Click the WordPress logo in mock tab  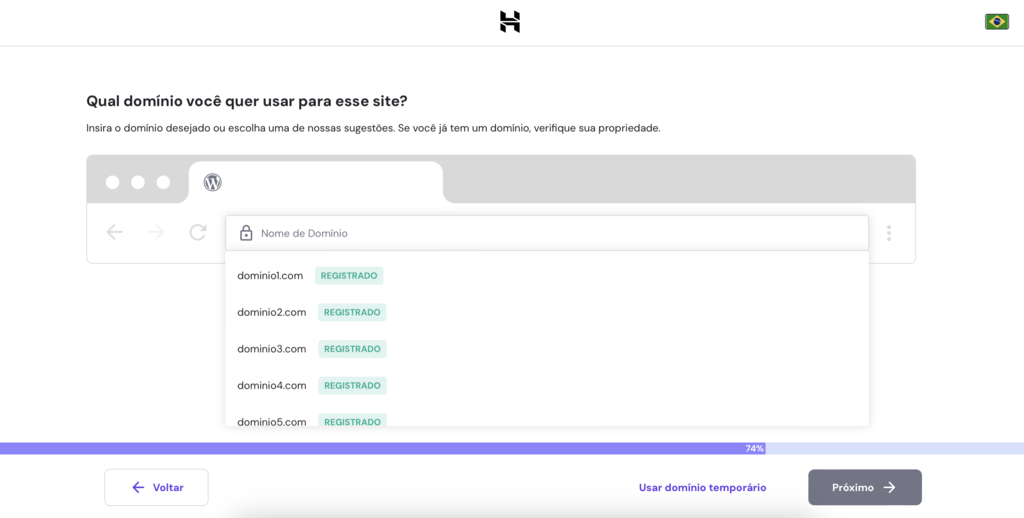(212, 182)
